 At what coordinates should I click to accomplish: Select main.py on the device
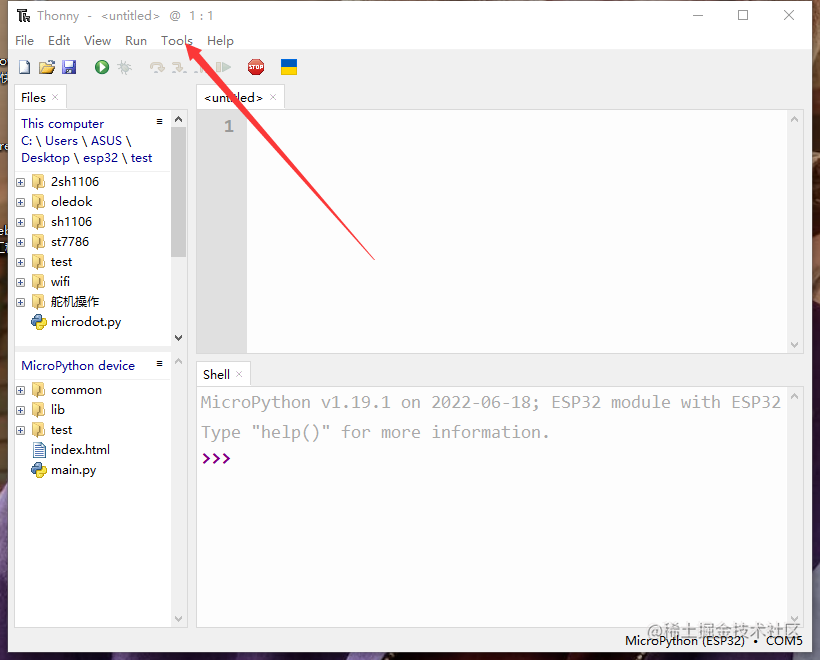(73, 470)
